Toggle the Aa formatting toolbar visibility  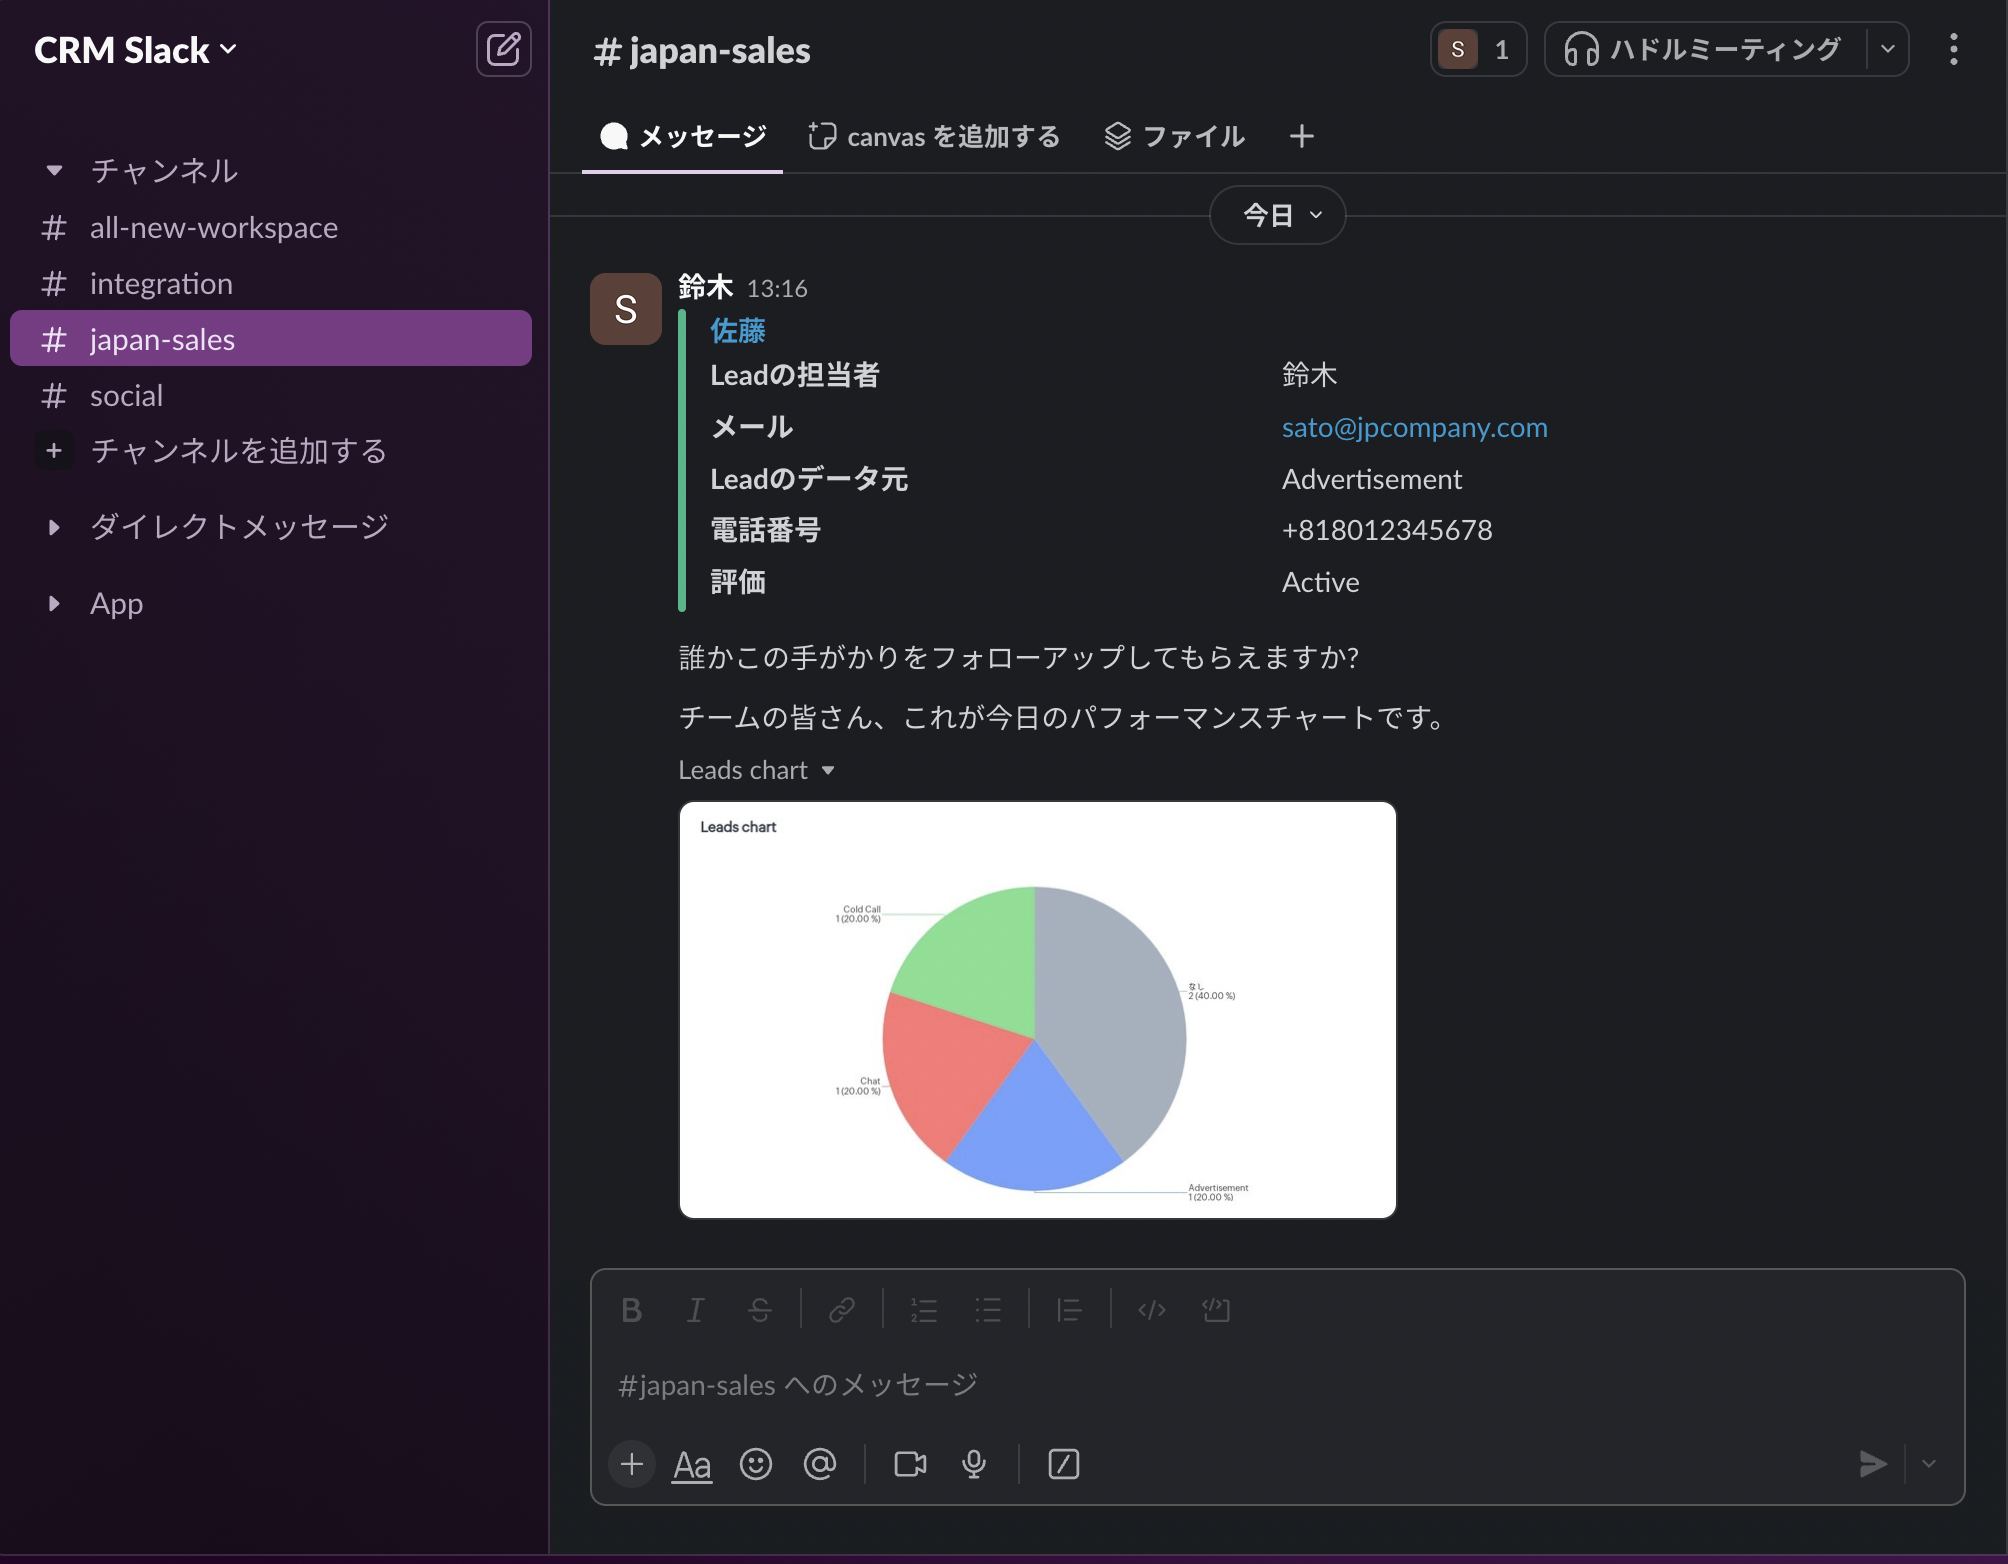(x=692, y=1464)
